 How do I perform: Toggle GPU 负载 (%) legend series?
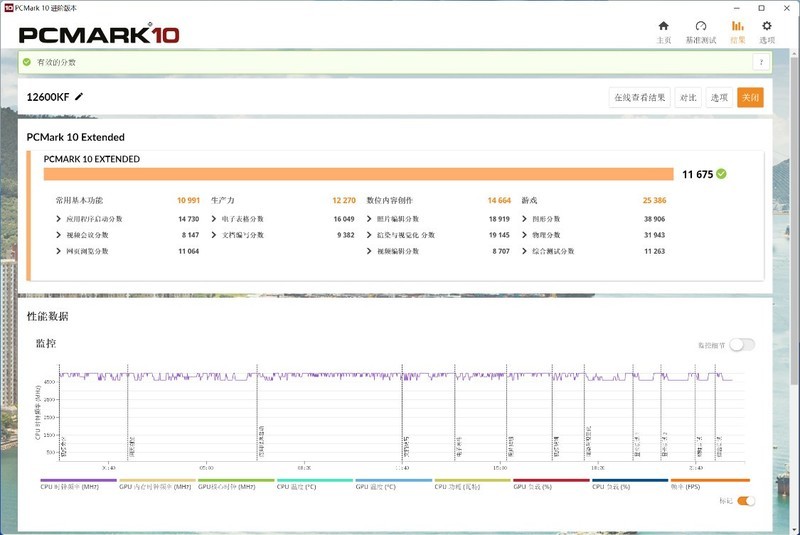(551, 484)
